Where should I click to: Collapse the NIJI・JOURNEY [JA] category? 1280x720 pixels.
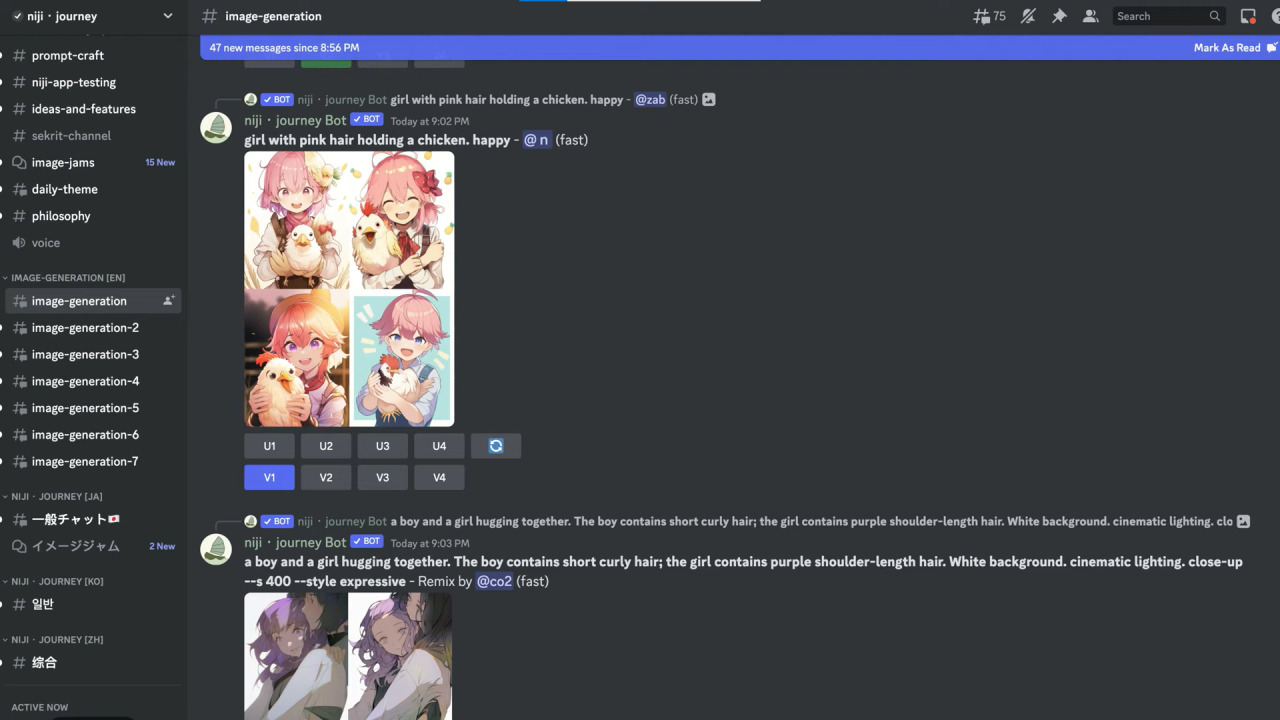[57, 497]
